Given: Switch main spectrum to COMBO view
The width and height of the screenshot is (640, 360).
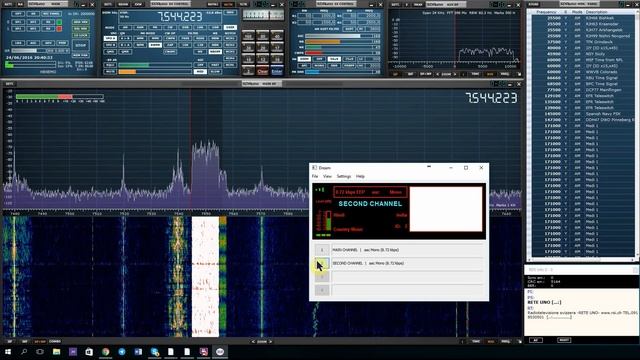Looking at the screenshot, I should pyautogui.click(x=55, y=342).
